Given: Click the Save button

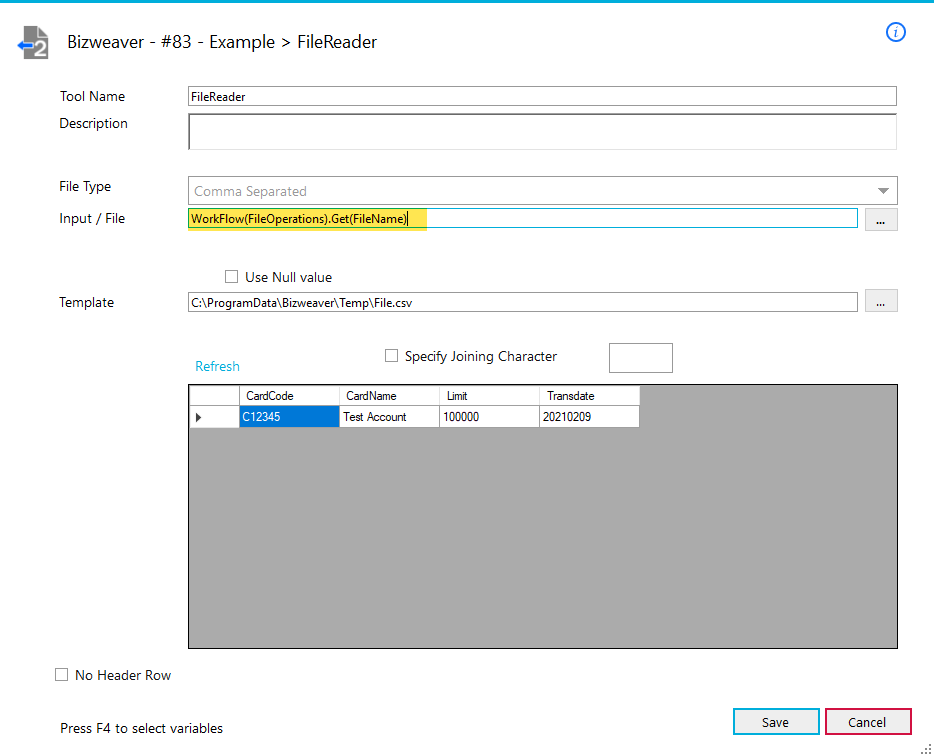Looking at the screenshot, I should 776,722.
